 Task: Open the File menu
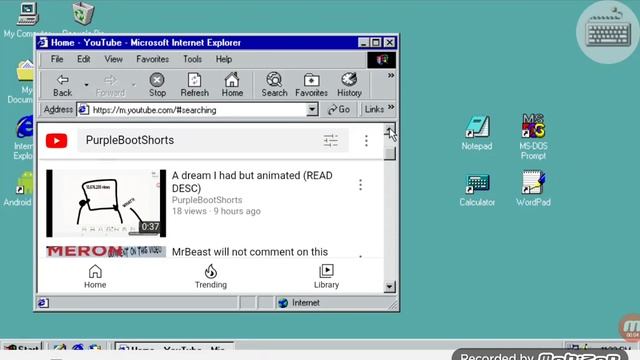(57, 59)
